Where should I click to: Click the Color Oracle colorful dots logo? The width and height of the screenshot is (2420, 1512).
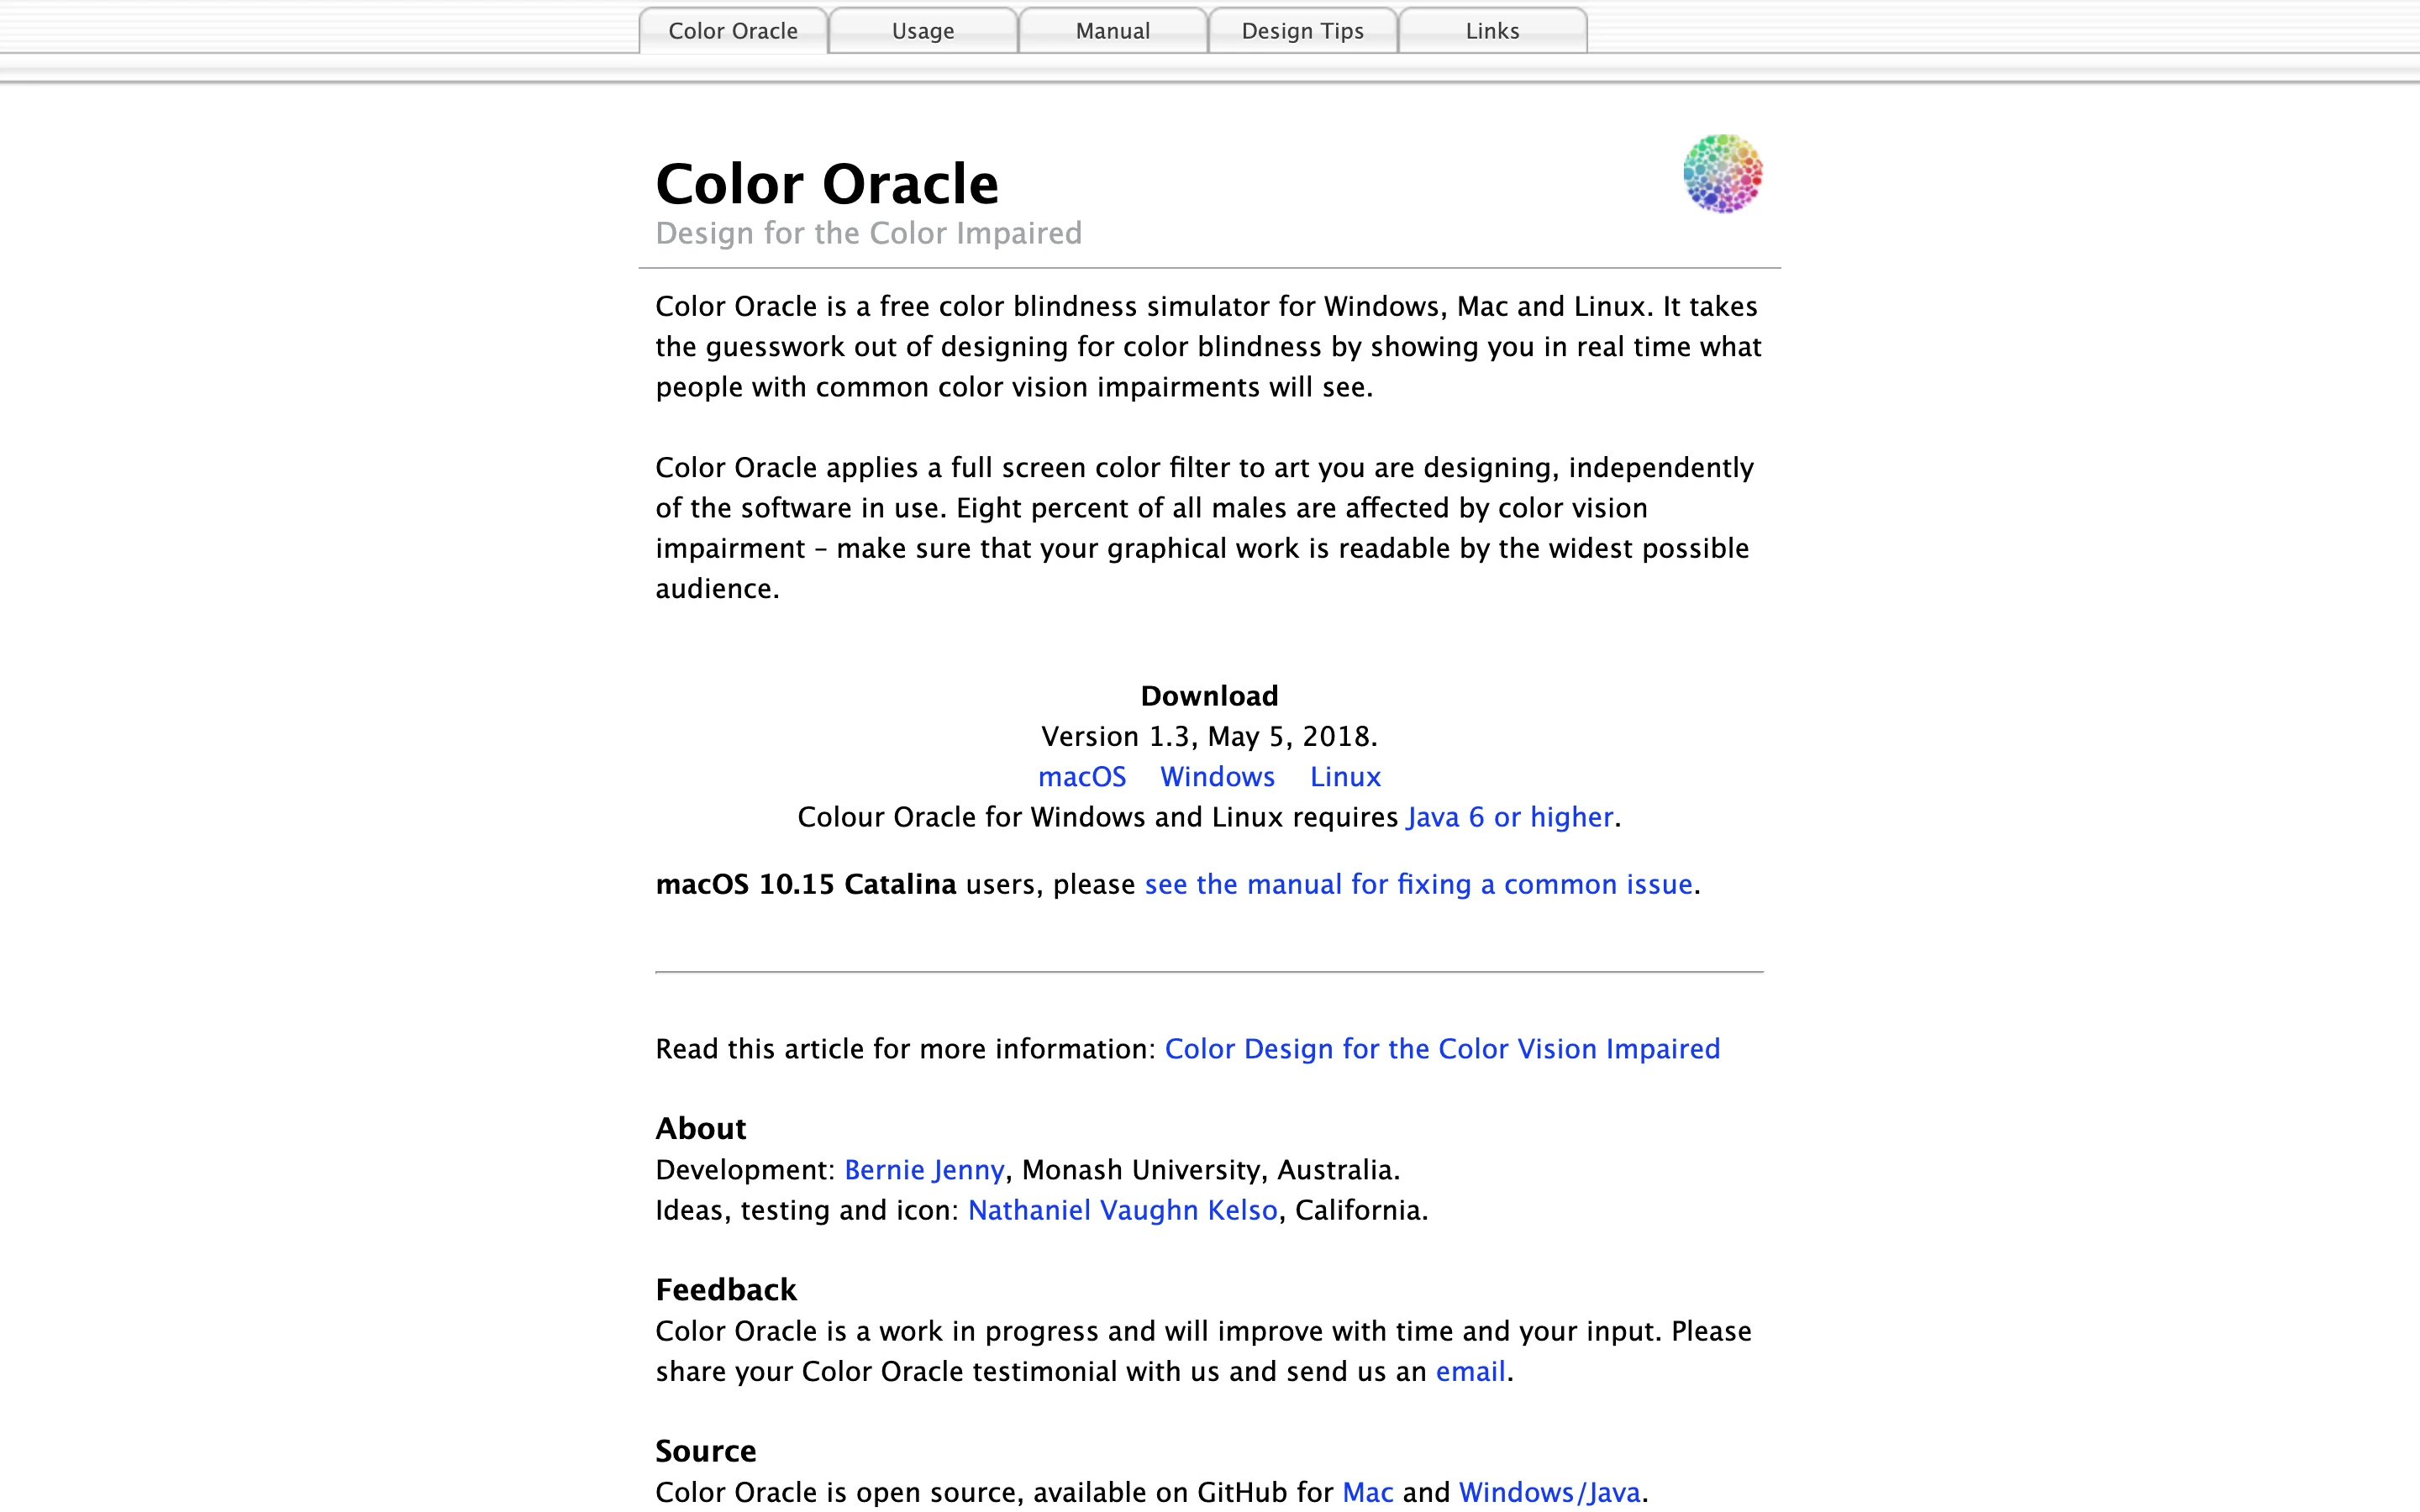(x=1722, y=173)
